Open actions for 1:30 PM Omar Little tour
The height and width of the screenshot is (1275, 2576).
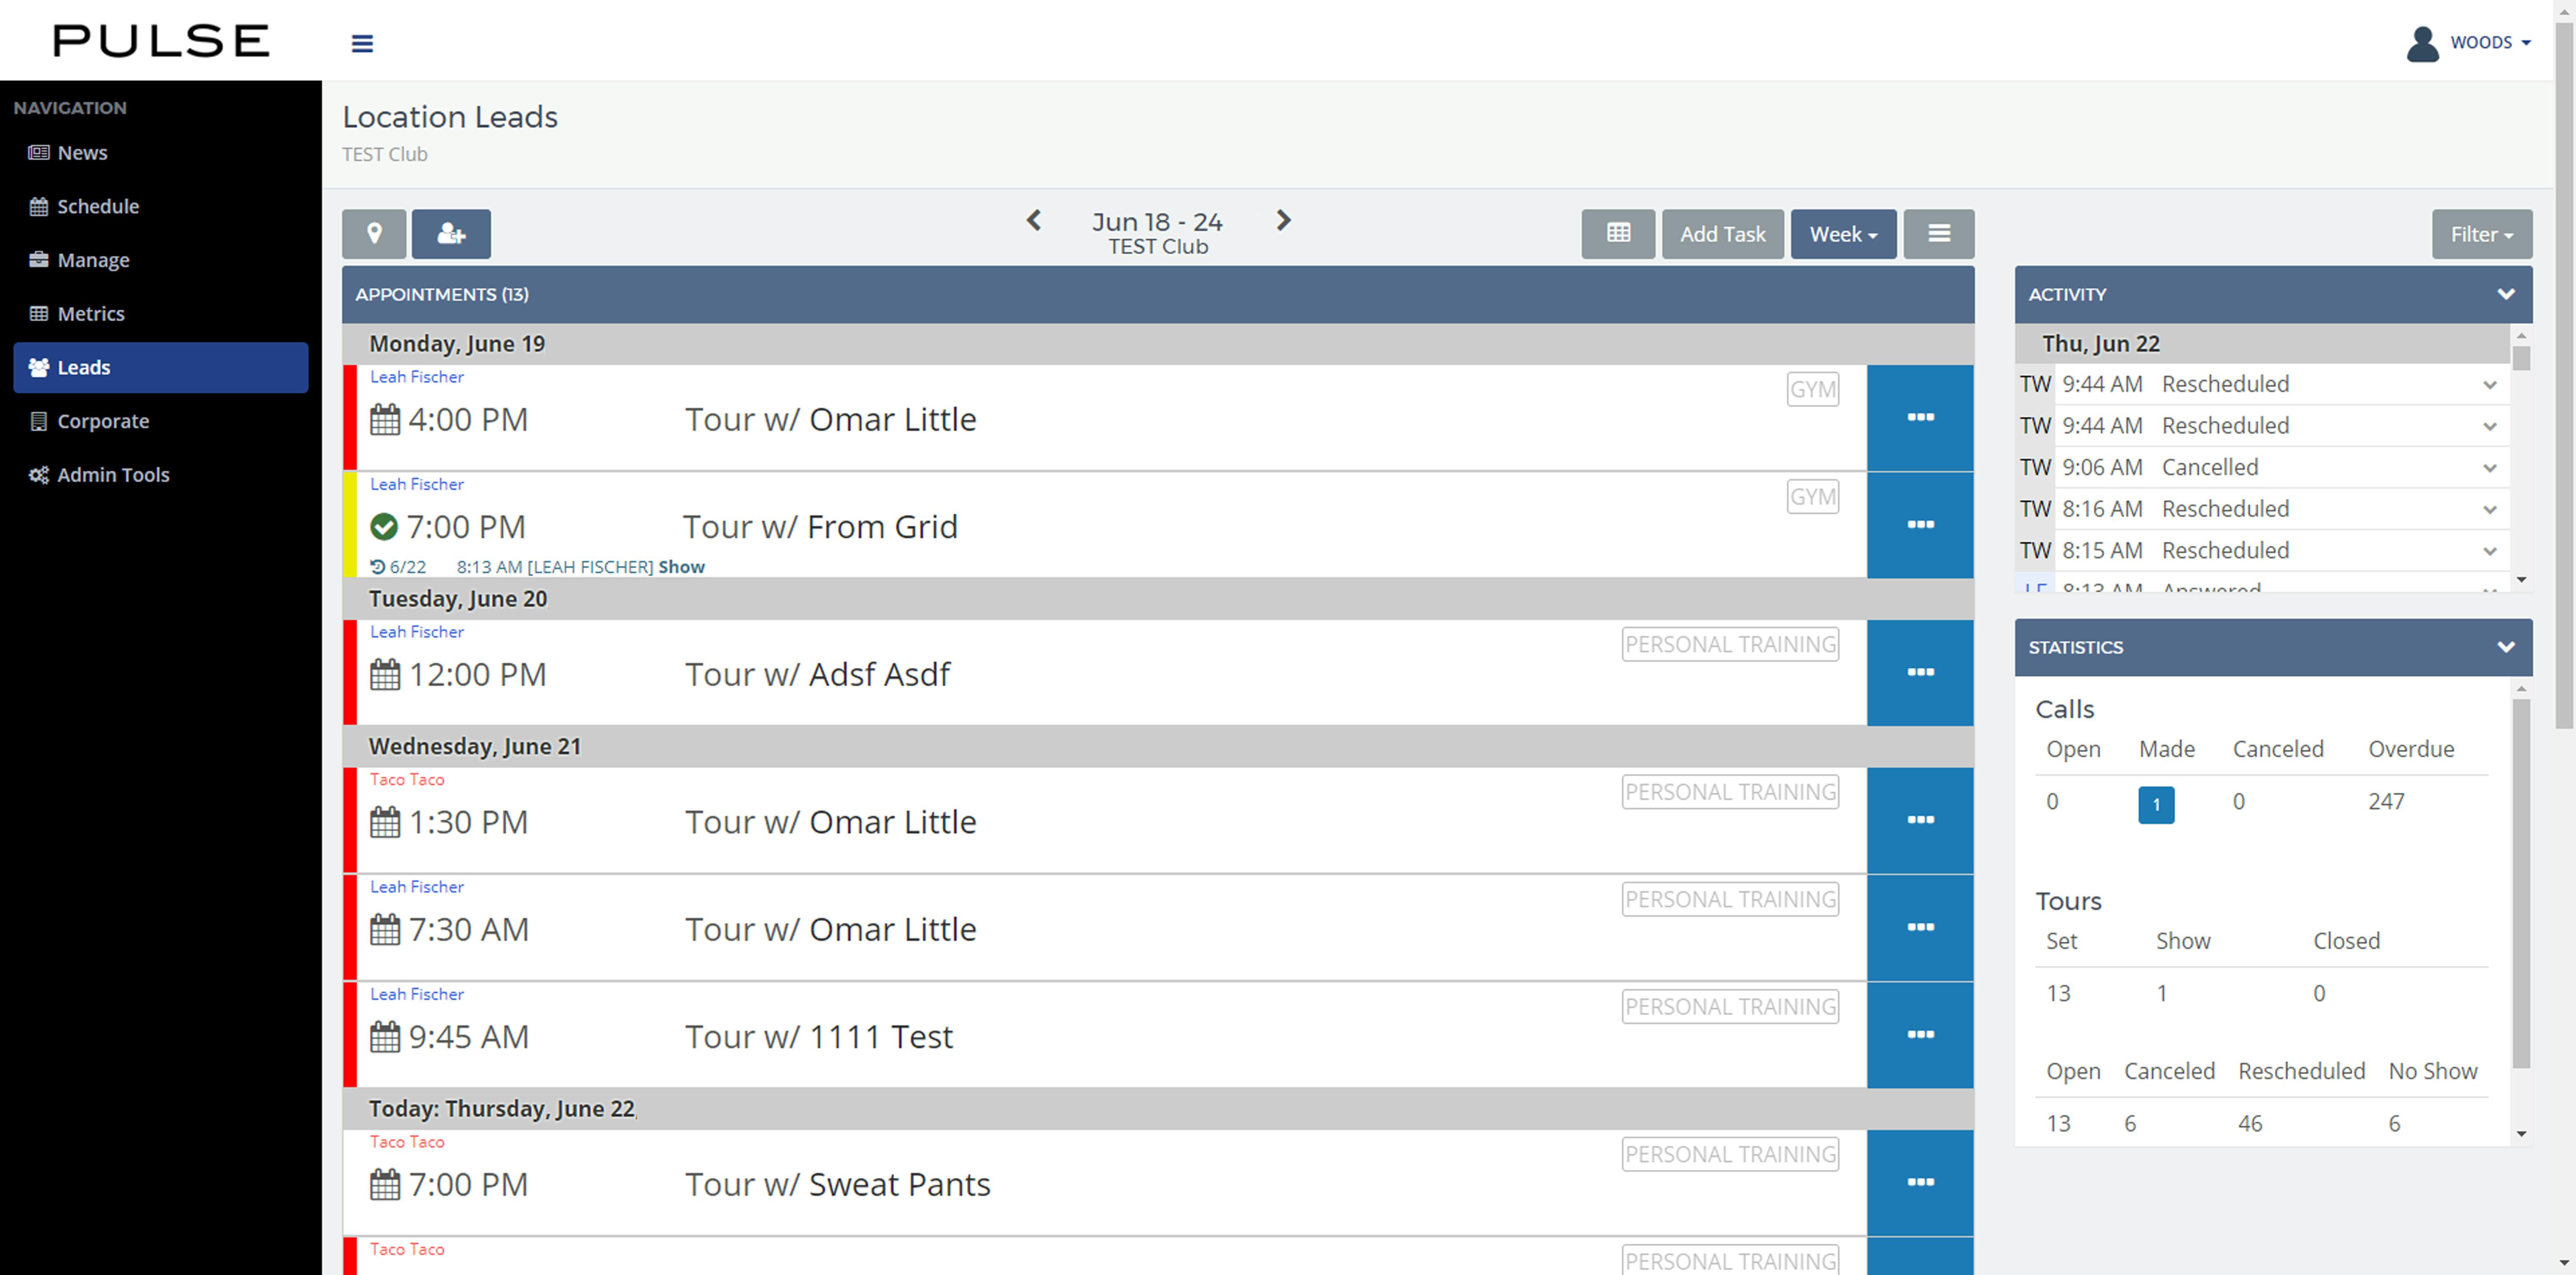coord(1920,820)
